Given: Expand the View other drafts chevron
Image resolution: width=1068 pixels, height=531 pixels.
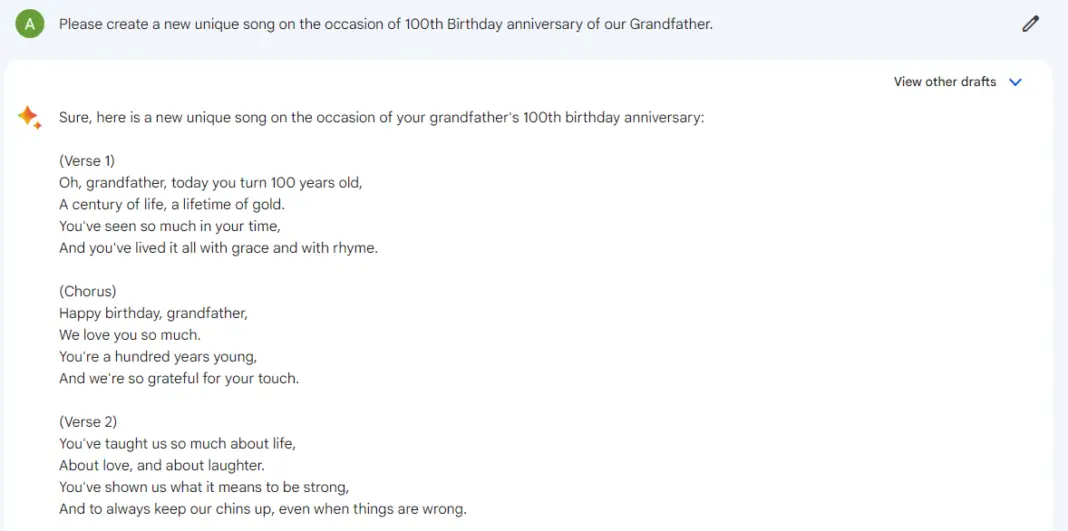Looking at the screenshot, I should click(1016, 82).
